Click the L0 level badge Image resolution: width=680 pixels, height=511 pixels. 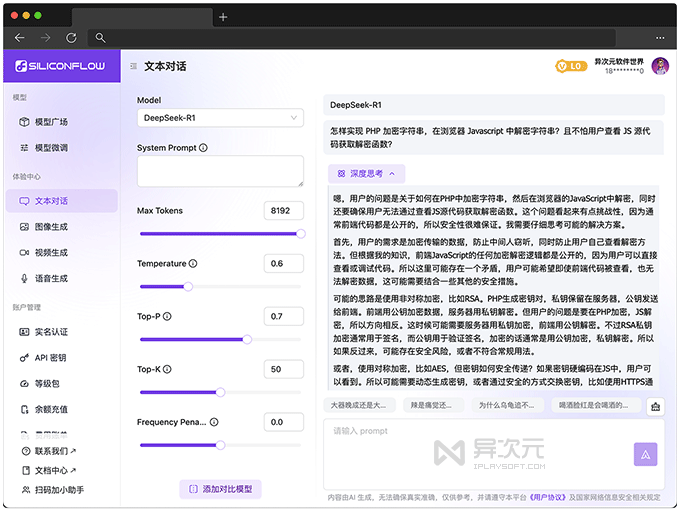571,66
